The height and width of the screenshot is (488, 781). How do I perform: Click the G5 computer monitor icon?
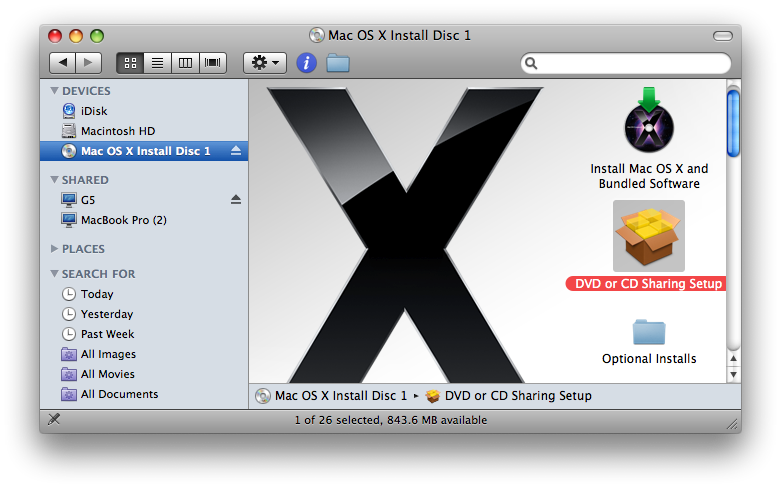click(69, 200)
